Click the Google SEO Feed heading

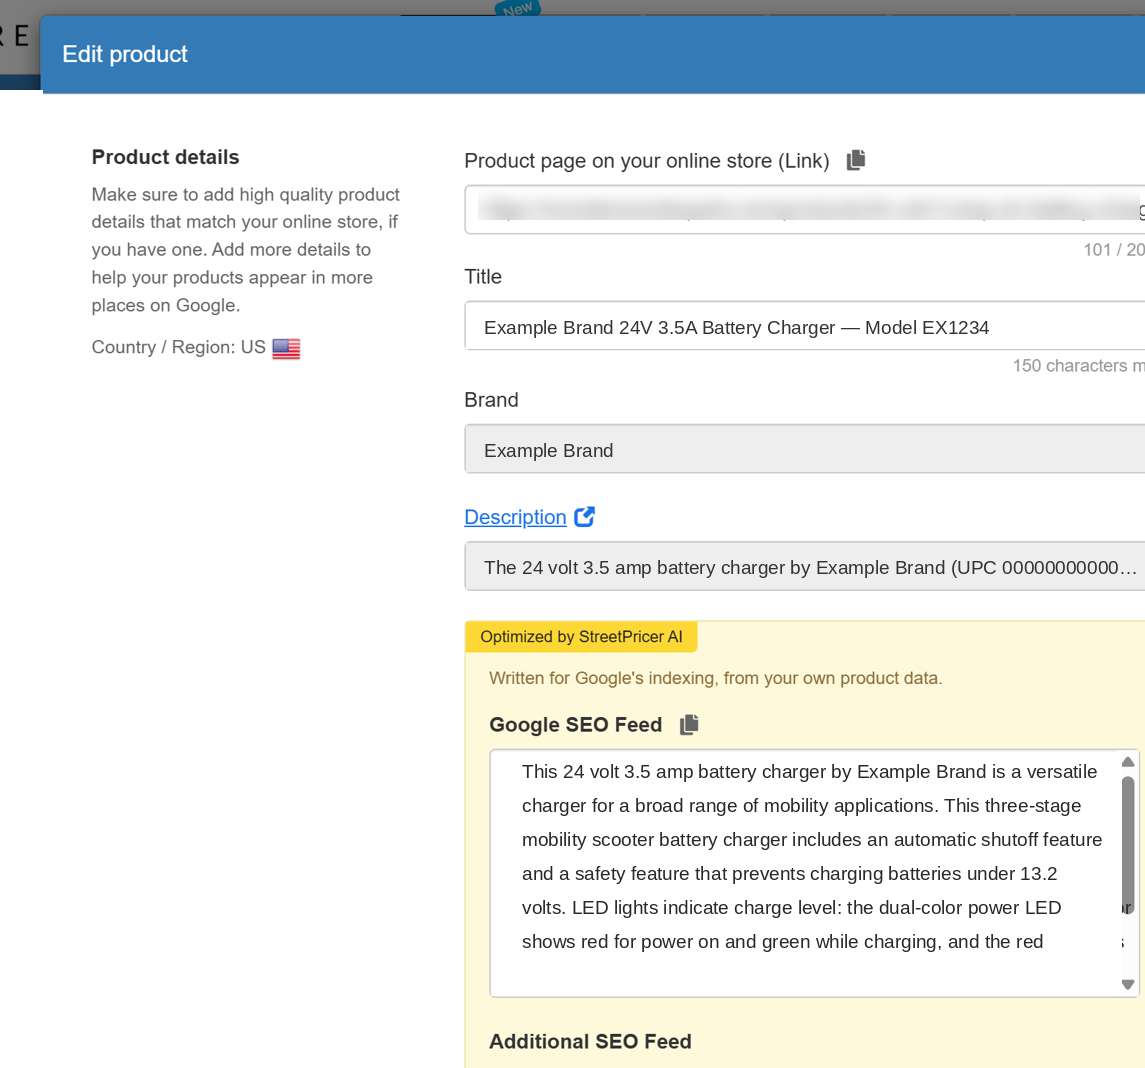point(575,725)
